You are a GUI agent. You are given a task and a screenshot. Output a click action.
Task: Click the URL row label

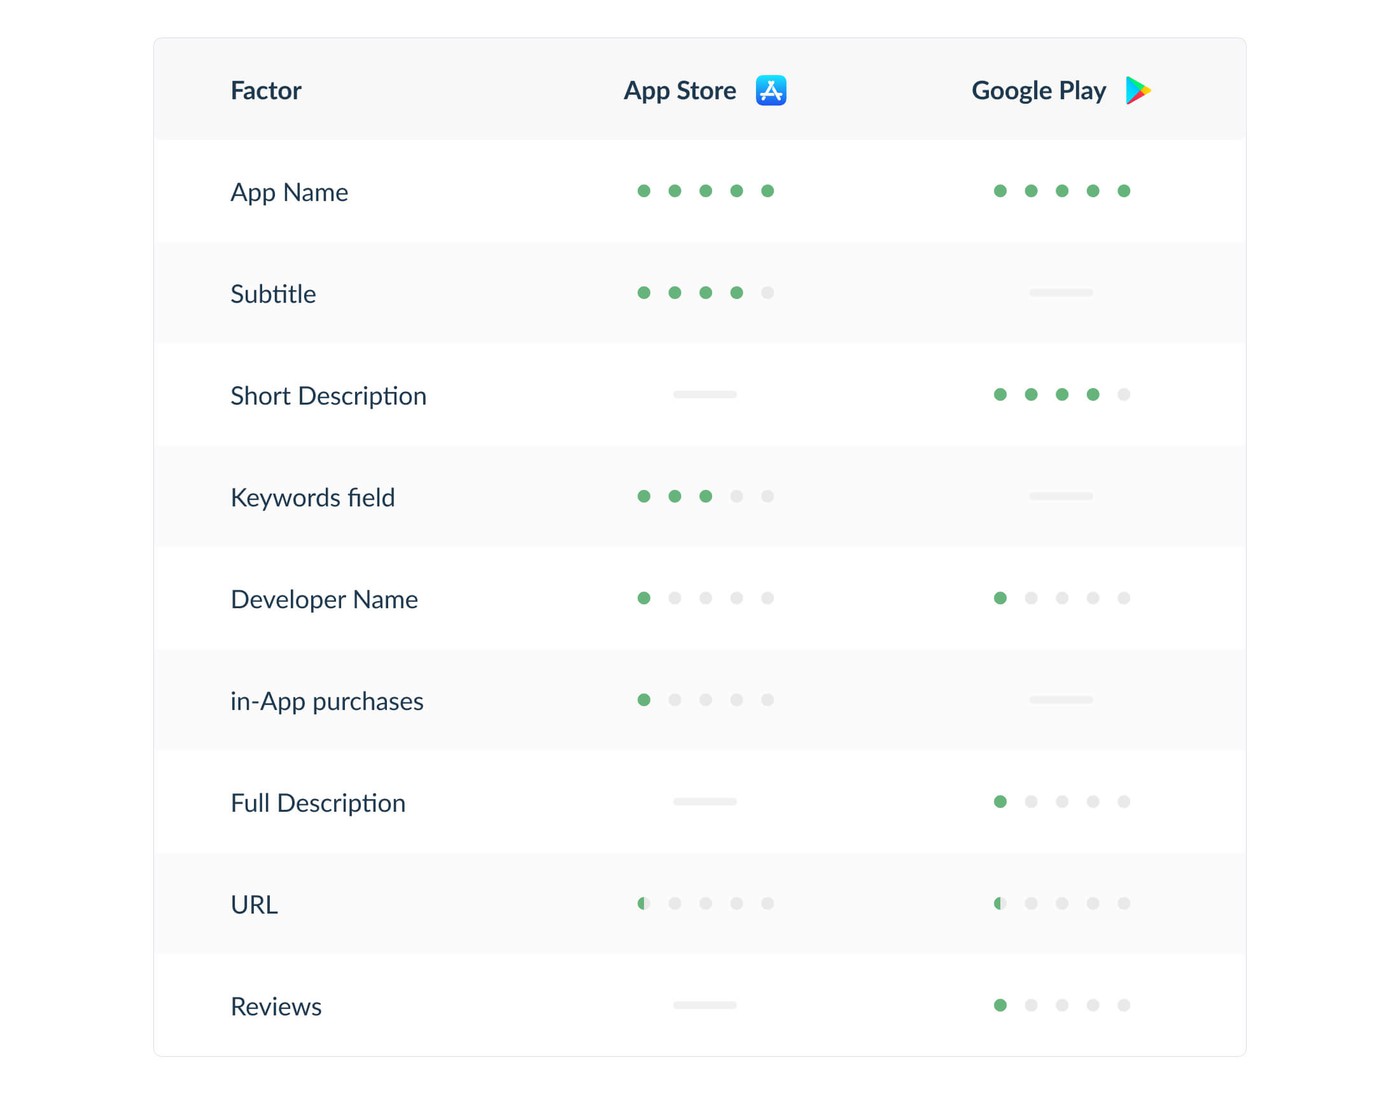[254, 905]
